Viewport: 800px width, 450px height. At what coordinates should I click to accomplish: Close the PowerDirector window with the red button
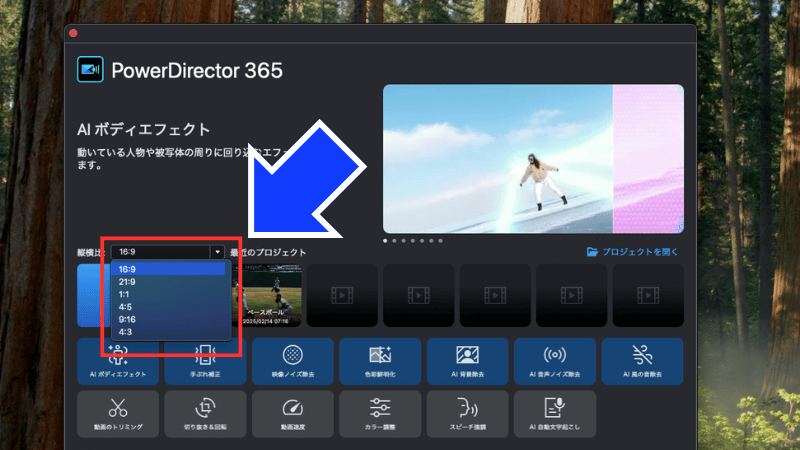click(73, 33)
